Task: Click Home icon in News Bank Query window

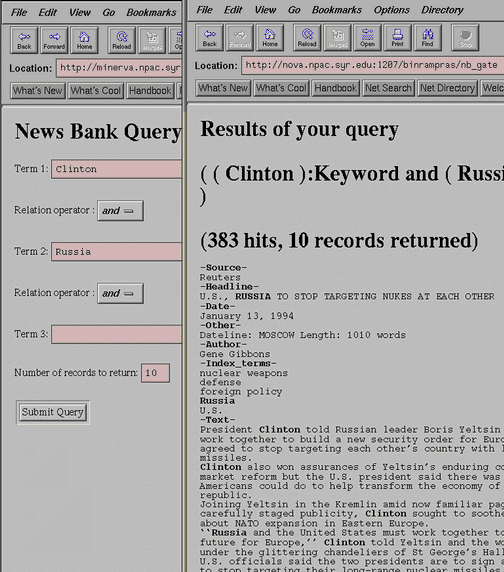Action: pyautogui.click(x=84, y=40)
